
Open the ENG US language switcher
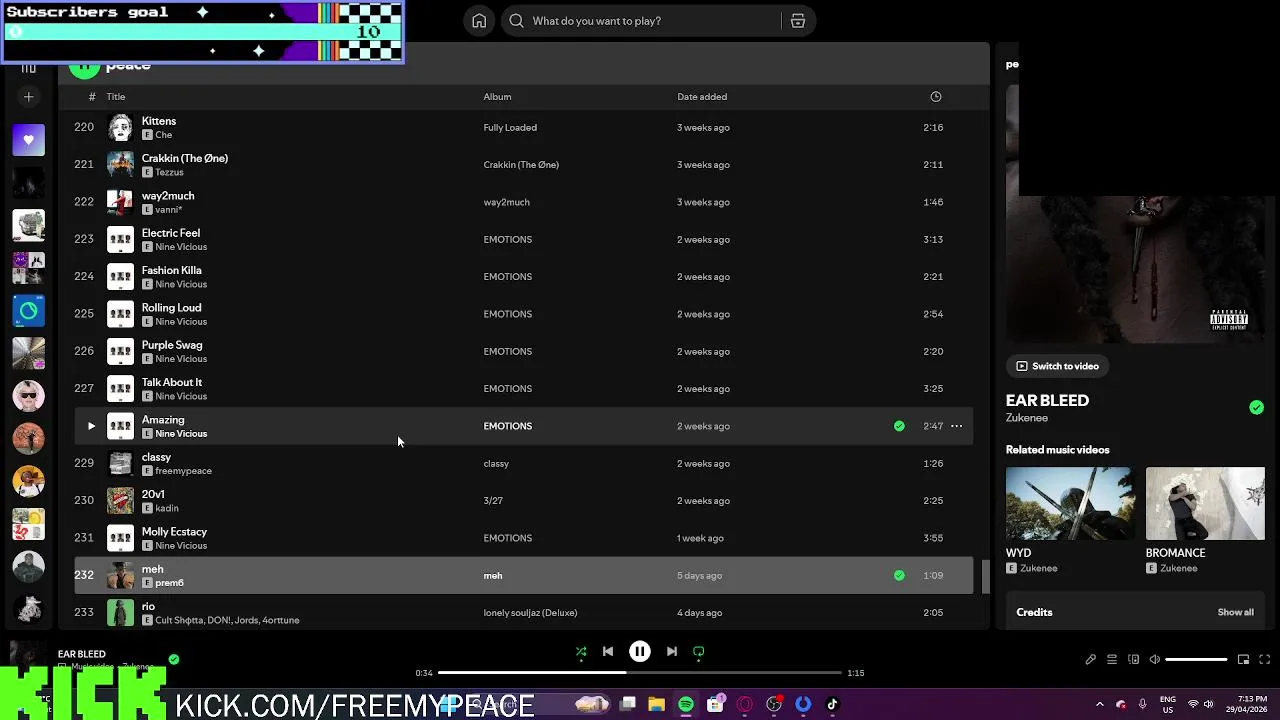1167,704
